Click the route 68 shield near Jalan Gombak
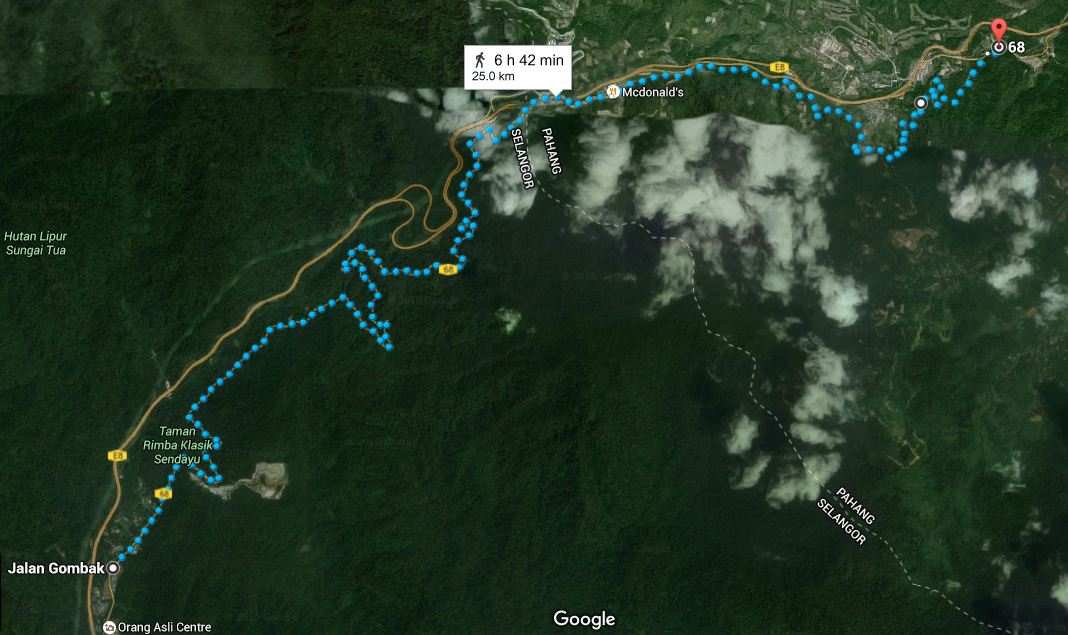This screenshot has height=635, width=1068. pos(163,493)
